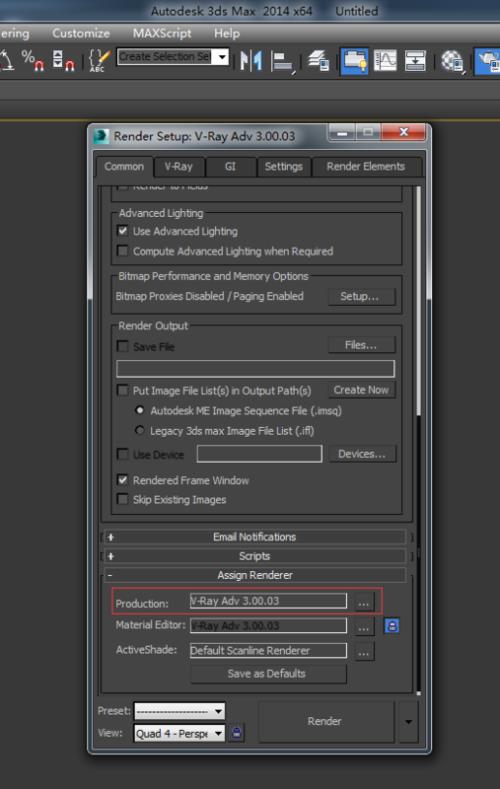Open Create Selection Set dropdown
The image size is (500, 789).
222,57
